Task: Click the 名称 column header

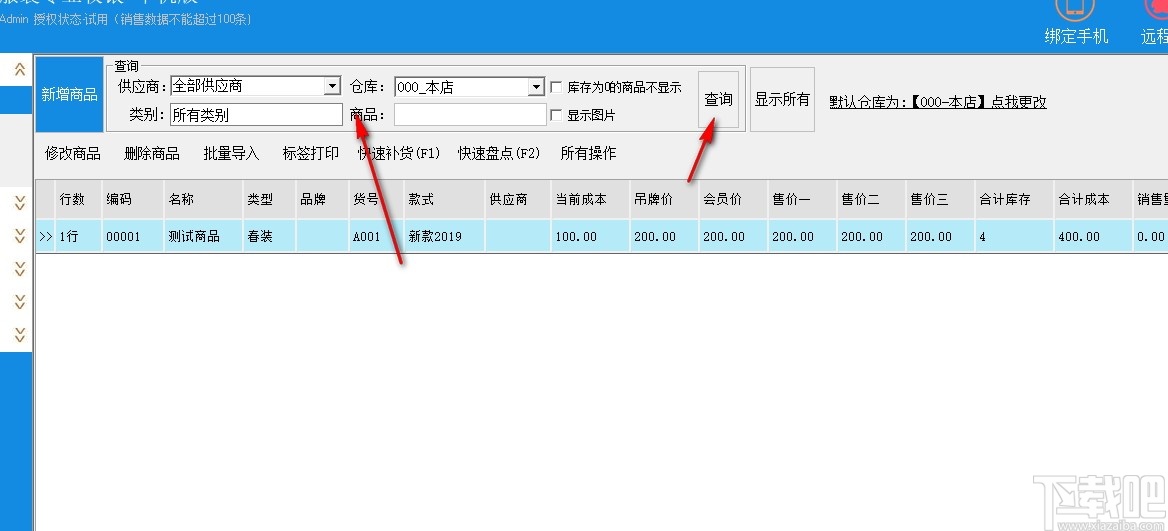Action: (x=203, y=200)
